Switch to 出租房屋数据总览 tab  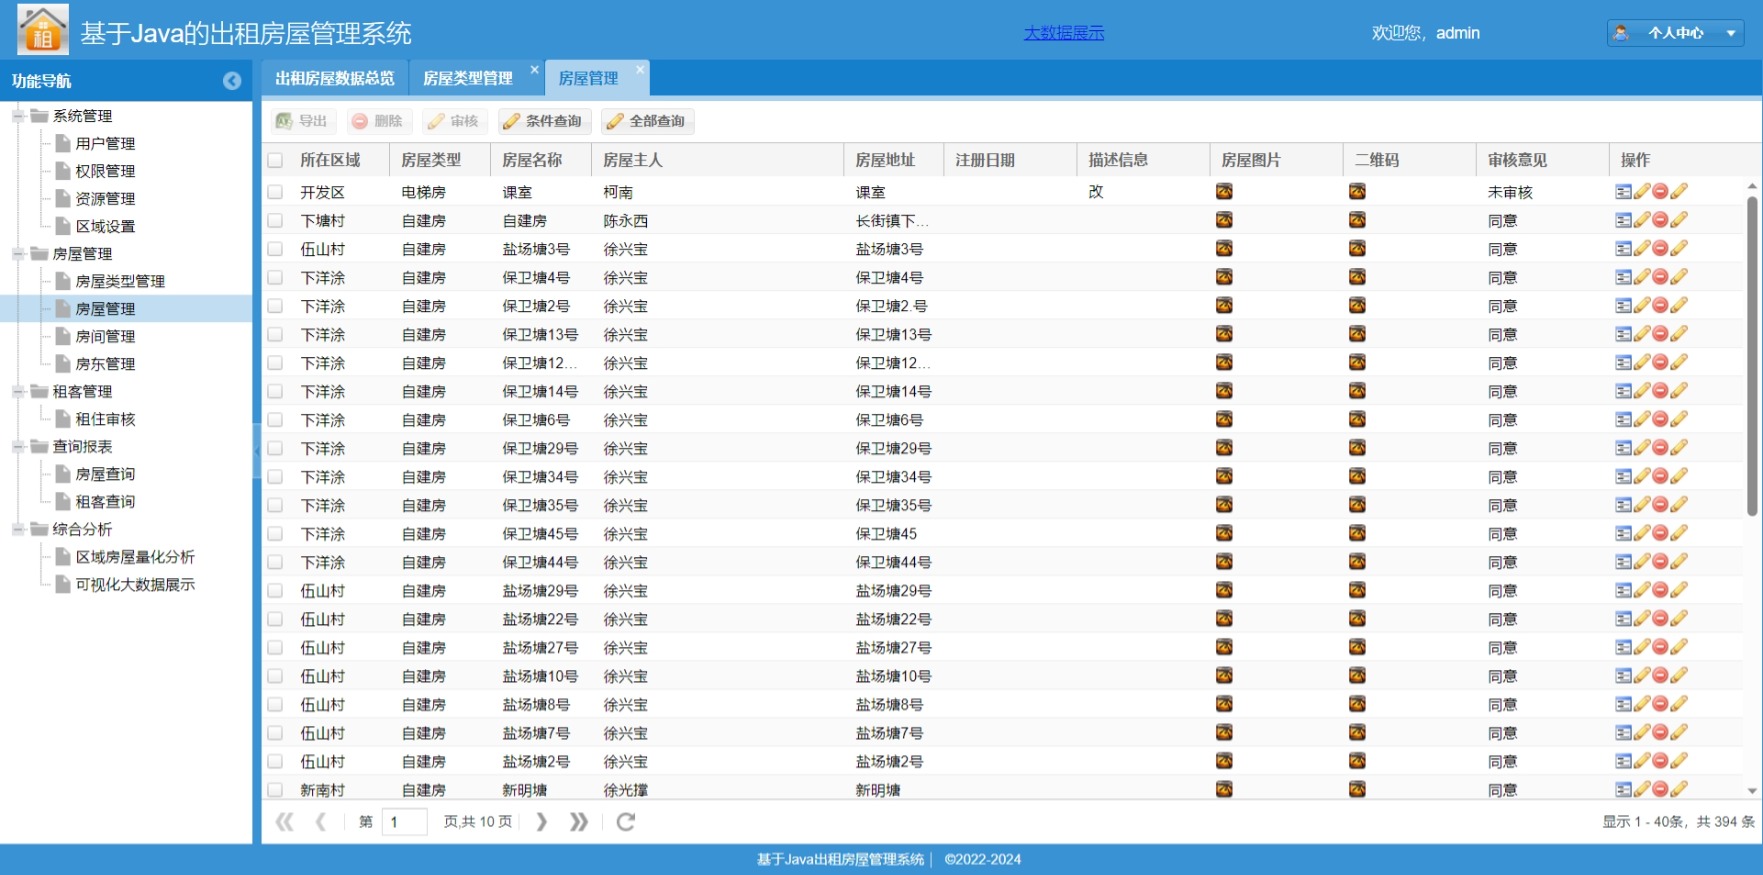[335, 78]
